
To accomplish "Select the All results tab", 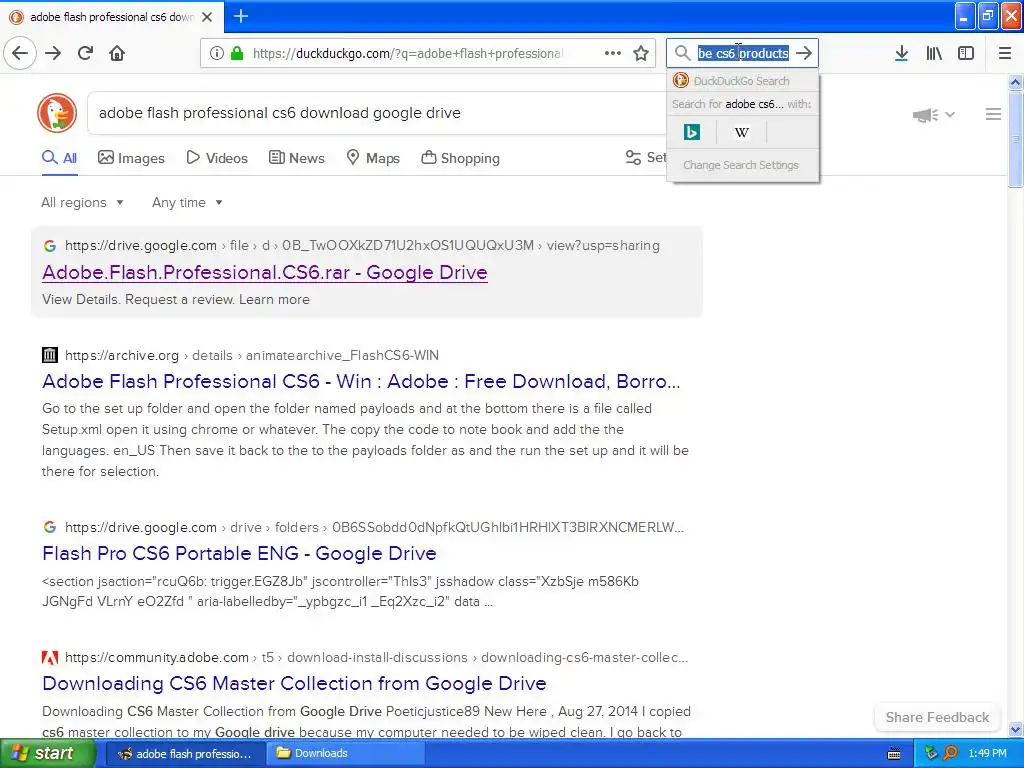I will [x=59, y=158].
